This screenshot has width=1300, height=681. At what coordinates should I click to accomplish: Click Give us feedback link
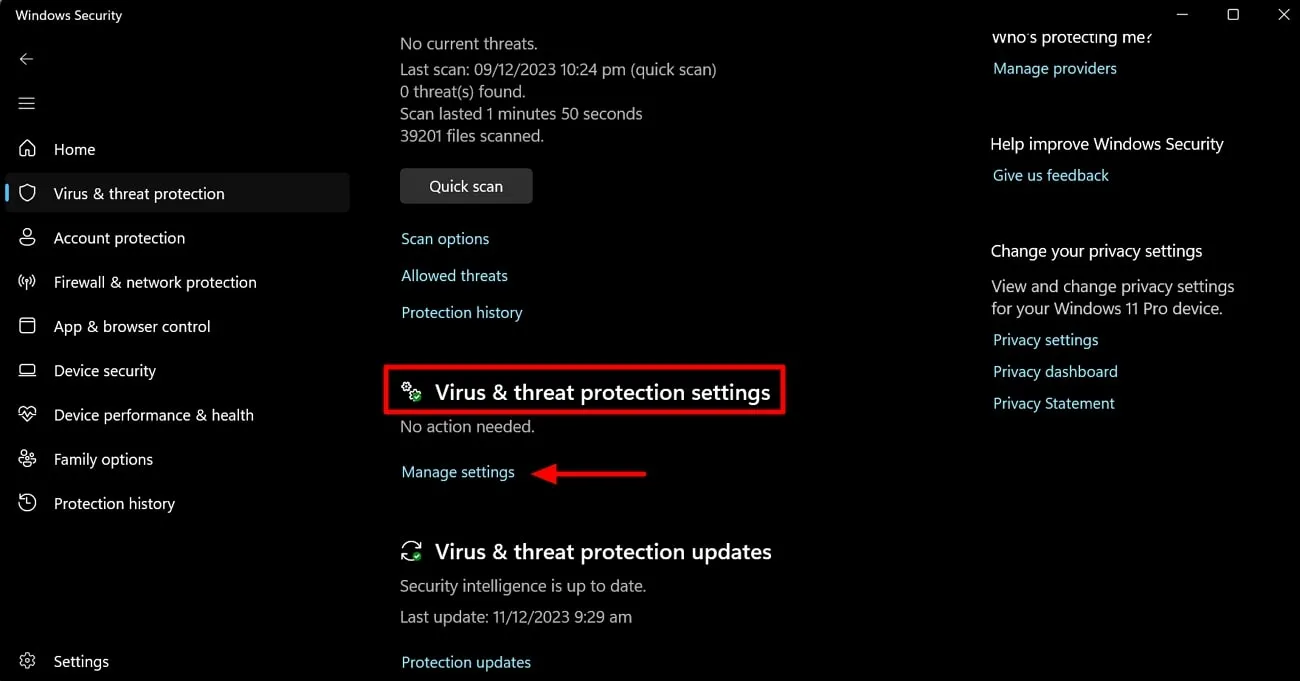1050,175
